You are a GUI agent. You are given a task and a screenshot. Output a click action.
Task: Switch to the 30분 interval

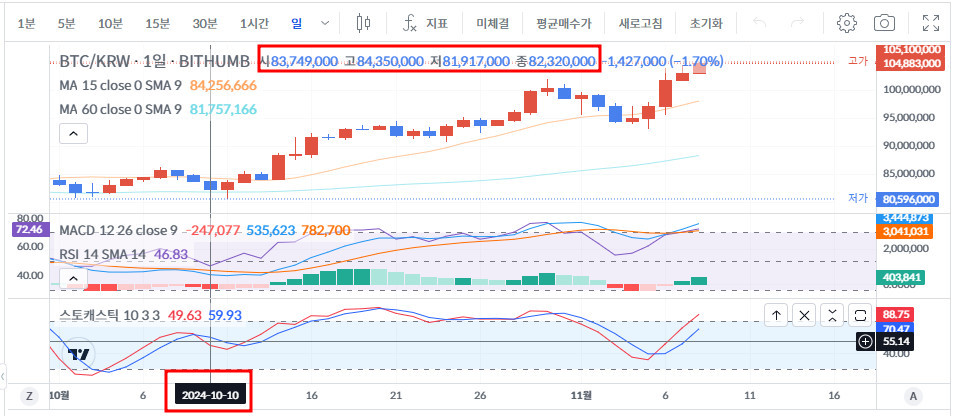205,22
